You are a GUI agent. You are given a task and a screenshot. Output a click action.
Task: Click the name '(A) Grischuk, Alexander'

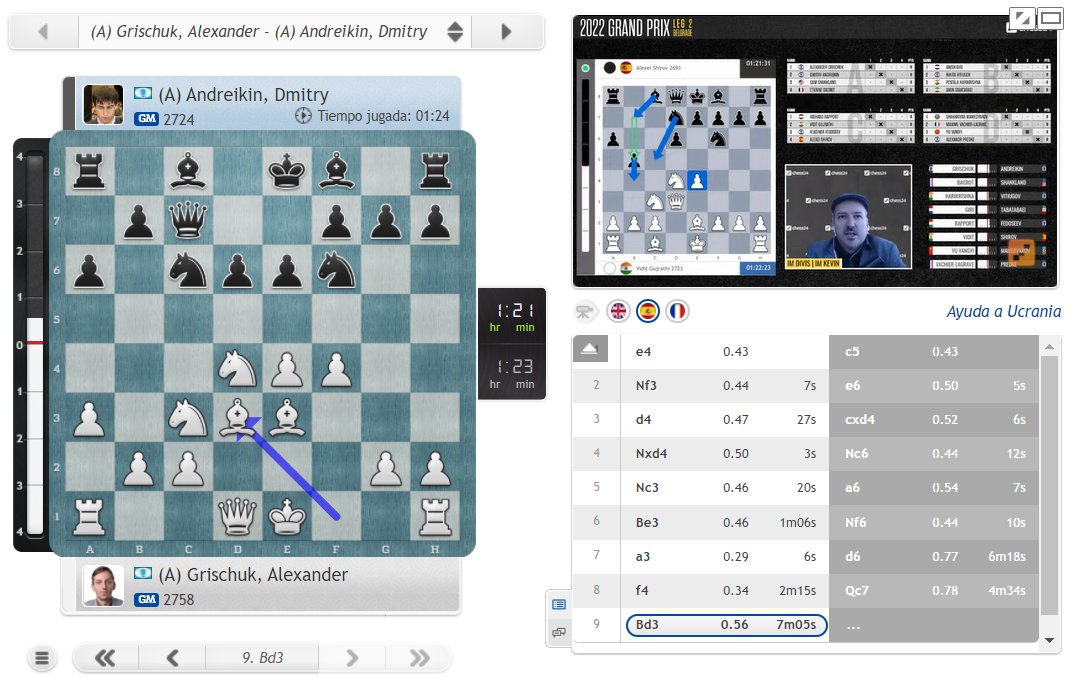coord(253,576)
